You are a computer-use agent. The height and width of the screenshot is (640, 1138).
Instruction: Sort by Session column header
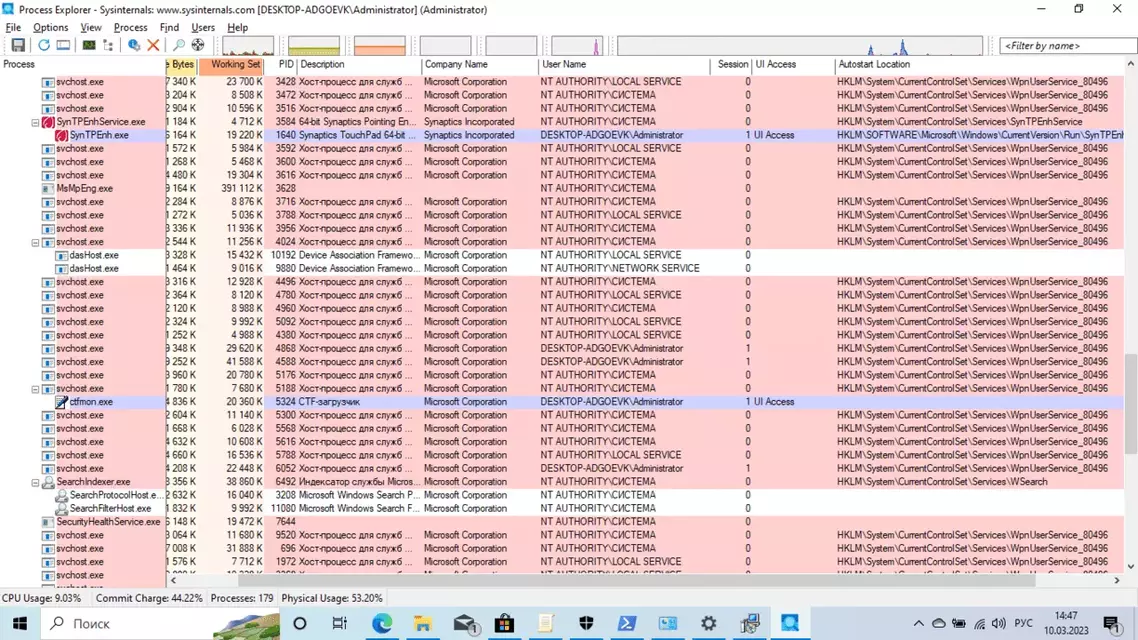(732, 65)
